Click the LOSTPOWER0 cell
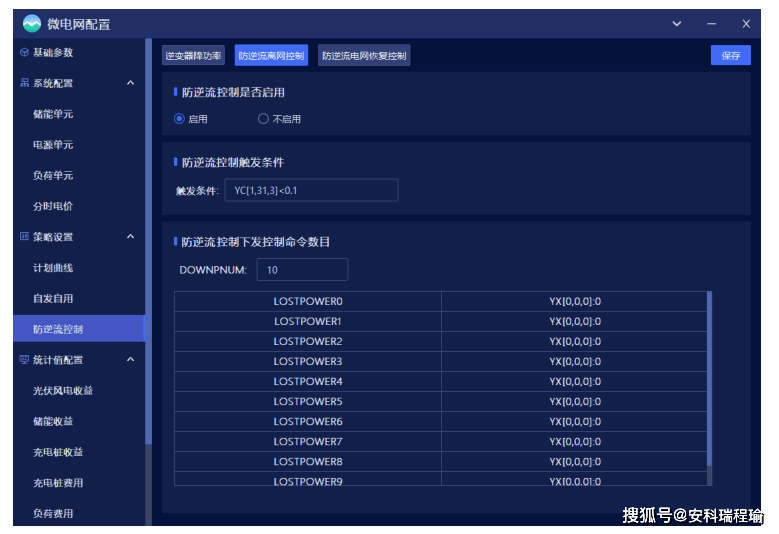Viewport: 779px width, 534px height. tap(308, 302)
